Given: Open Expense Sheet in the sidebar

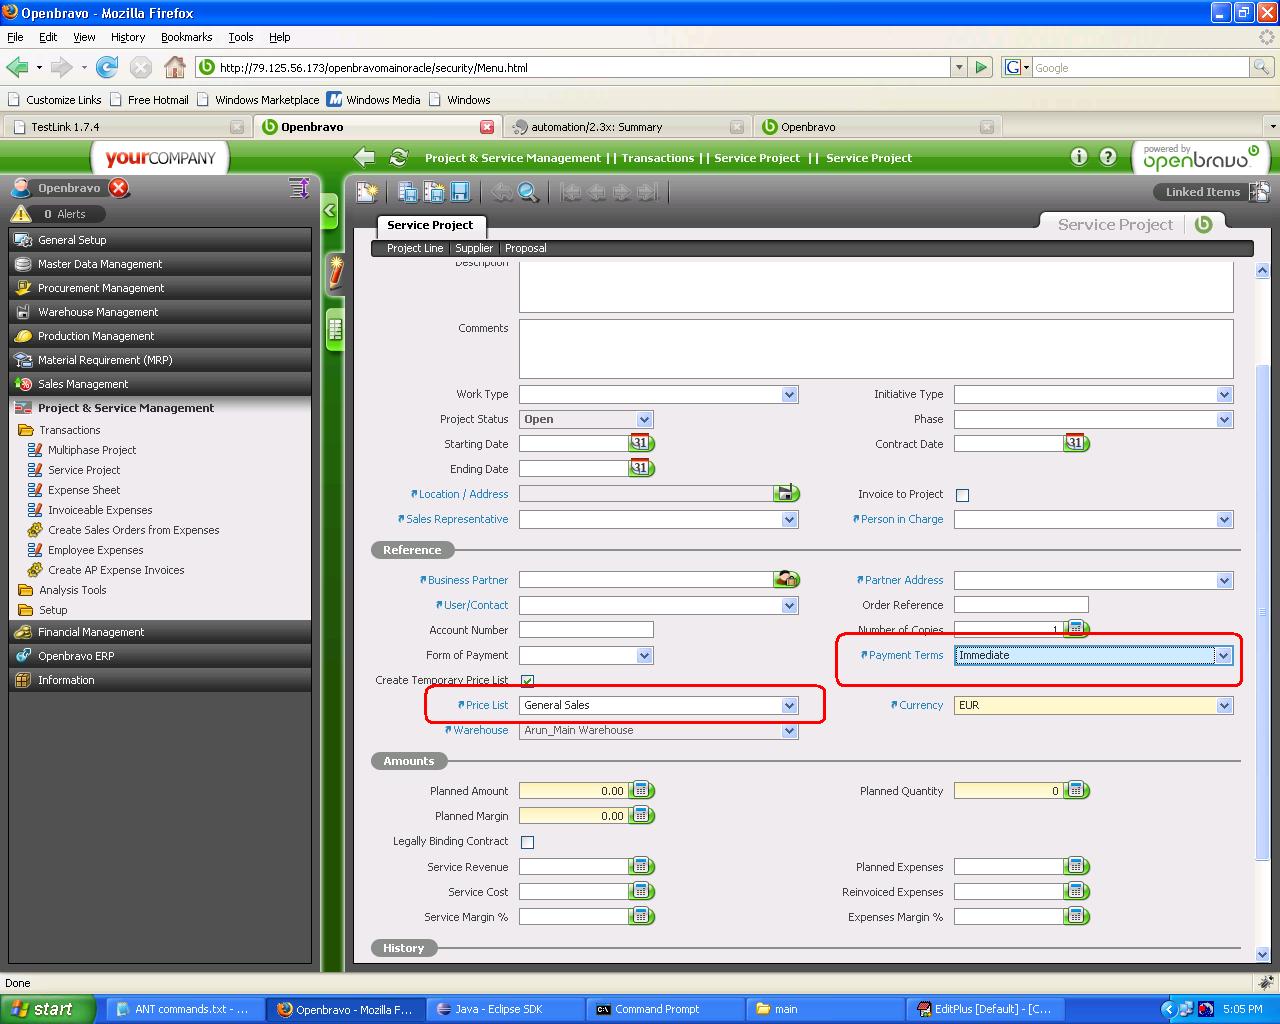Looking at the screenshot, I should tap(84, 490).
